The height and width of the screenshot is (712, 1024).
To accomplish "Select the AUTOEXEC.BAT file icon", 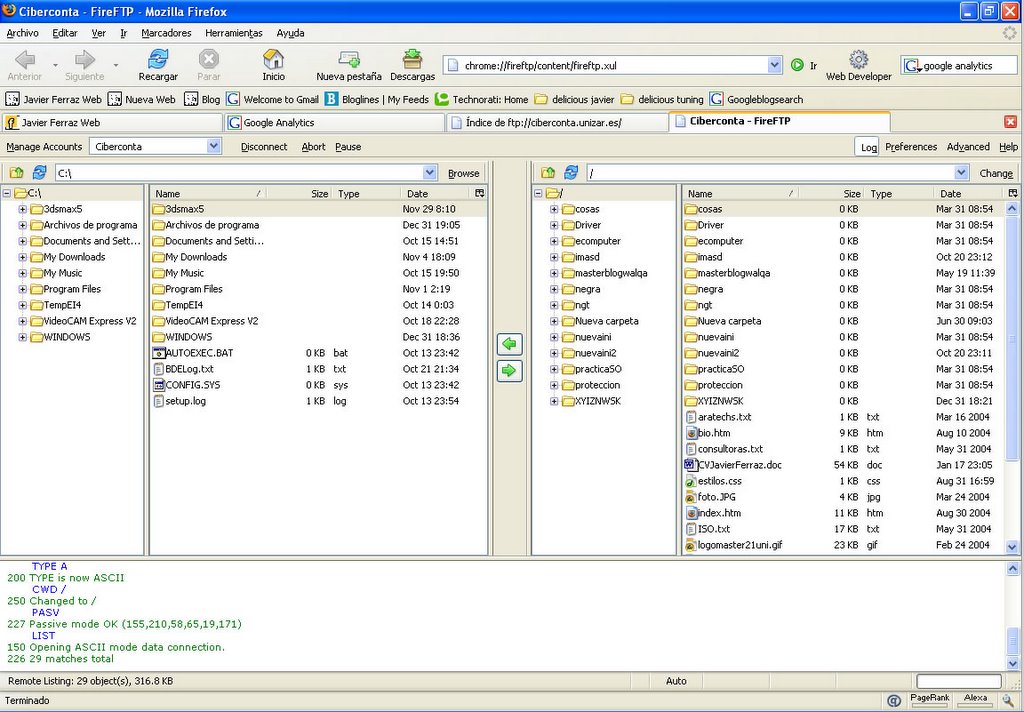I will click(158, 353).
